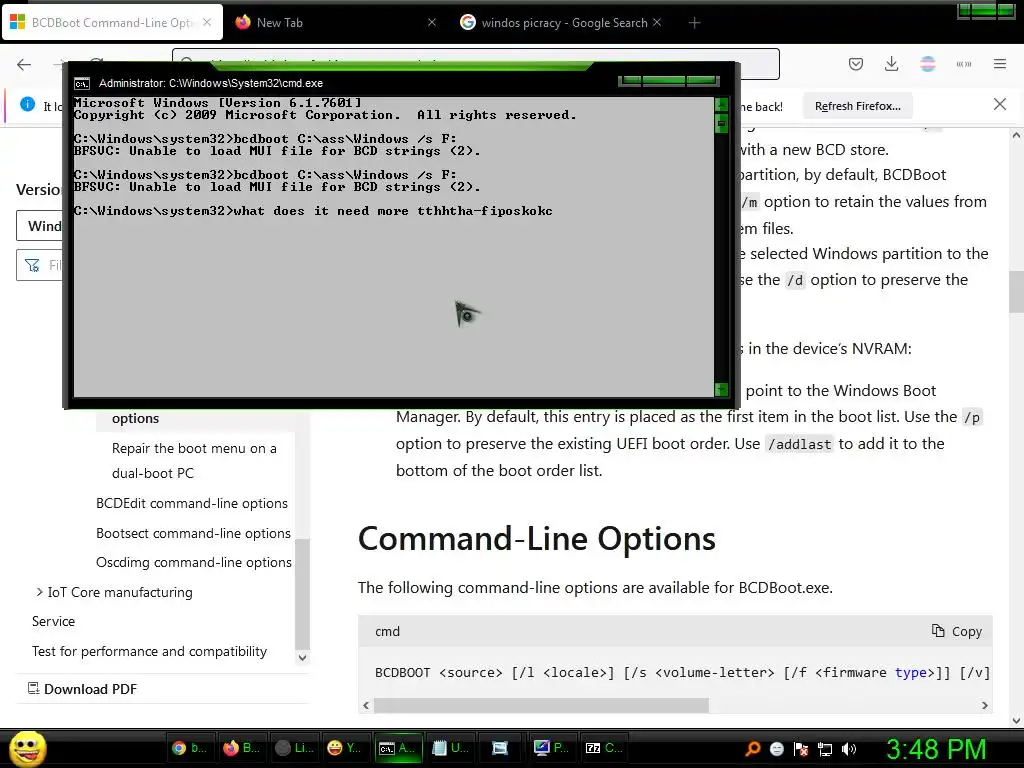Open Bootsect command-line options link

[193, 534]
